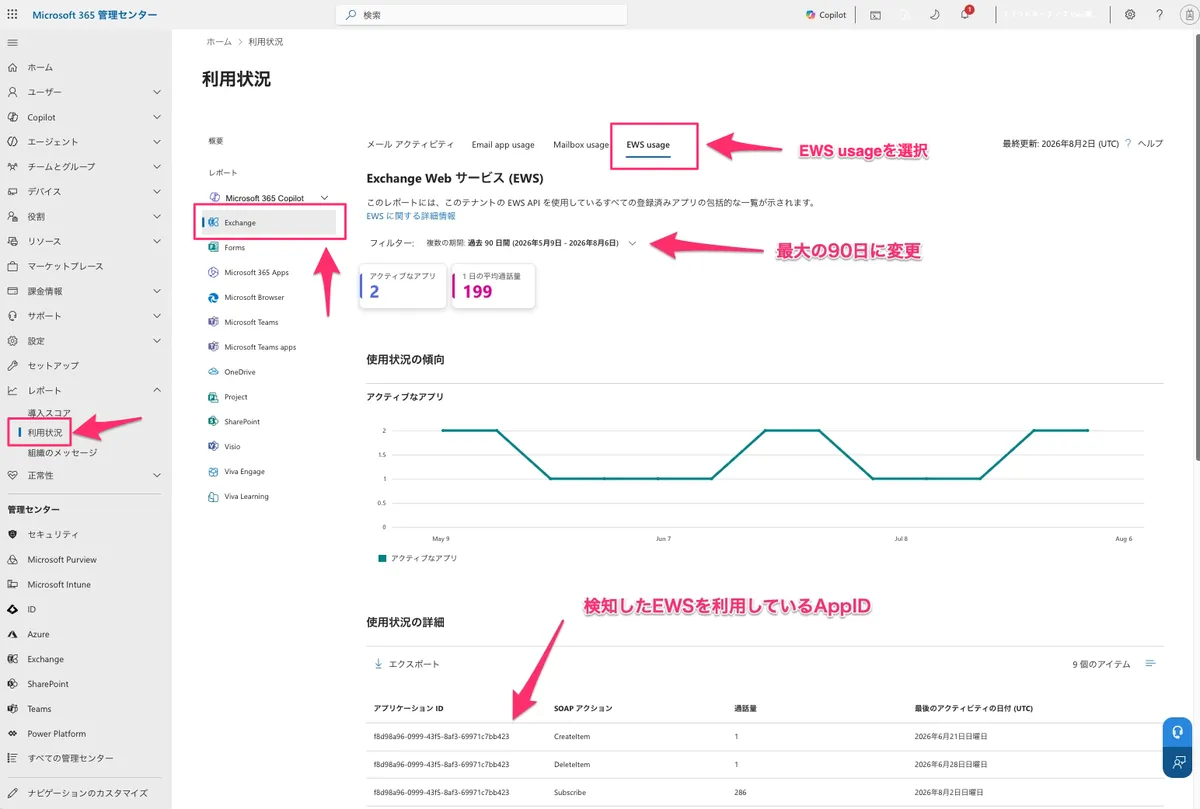Open the app launcher waffle icon
The height and width of the screenshot is (809, 1200).
(12, 15)
